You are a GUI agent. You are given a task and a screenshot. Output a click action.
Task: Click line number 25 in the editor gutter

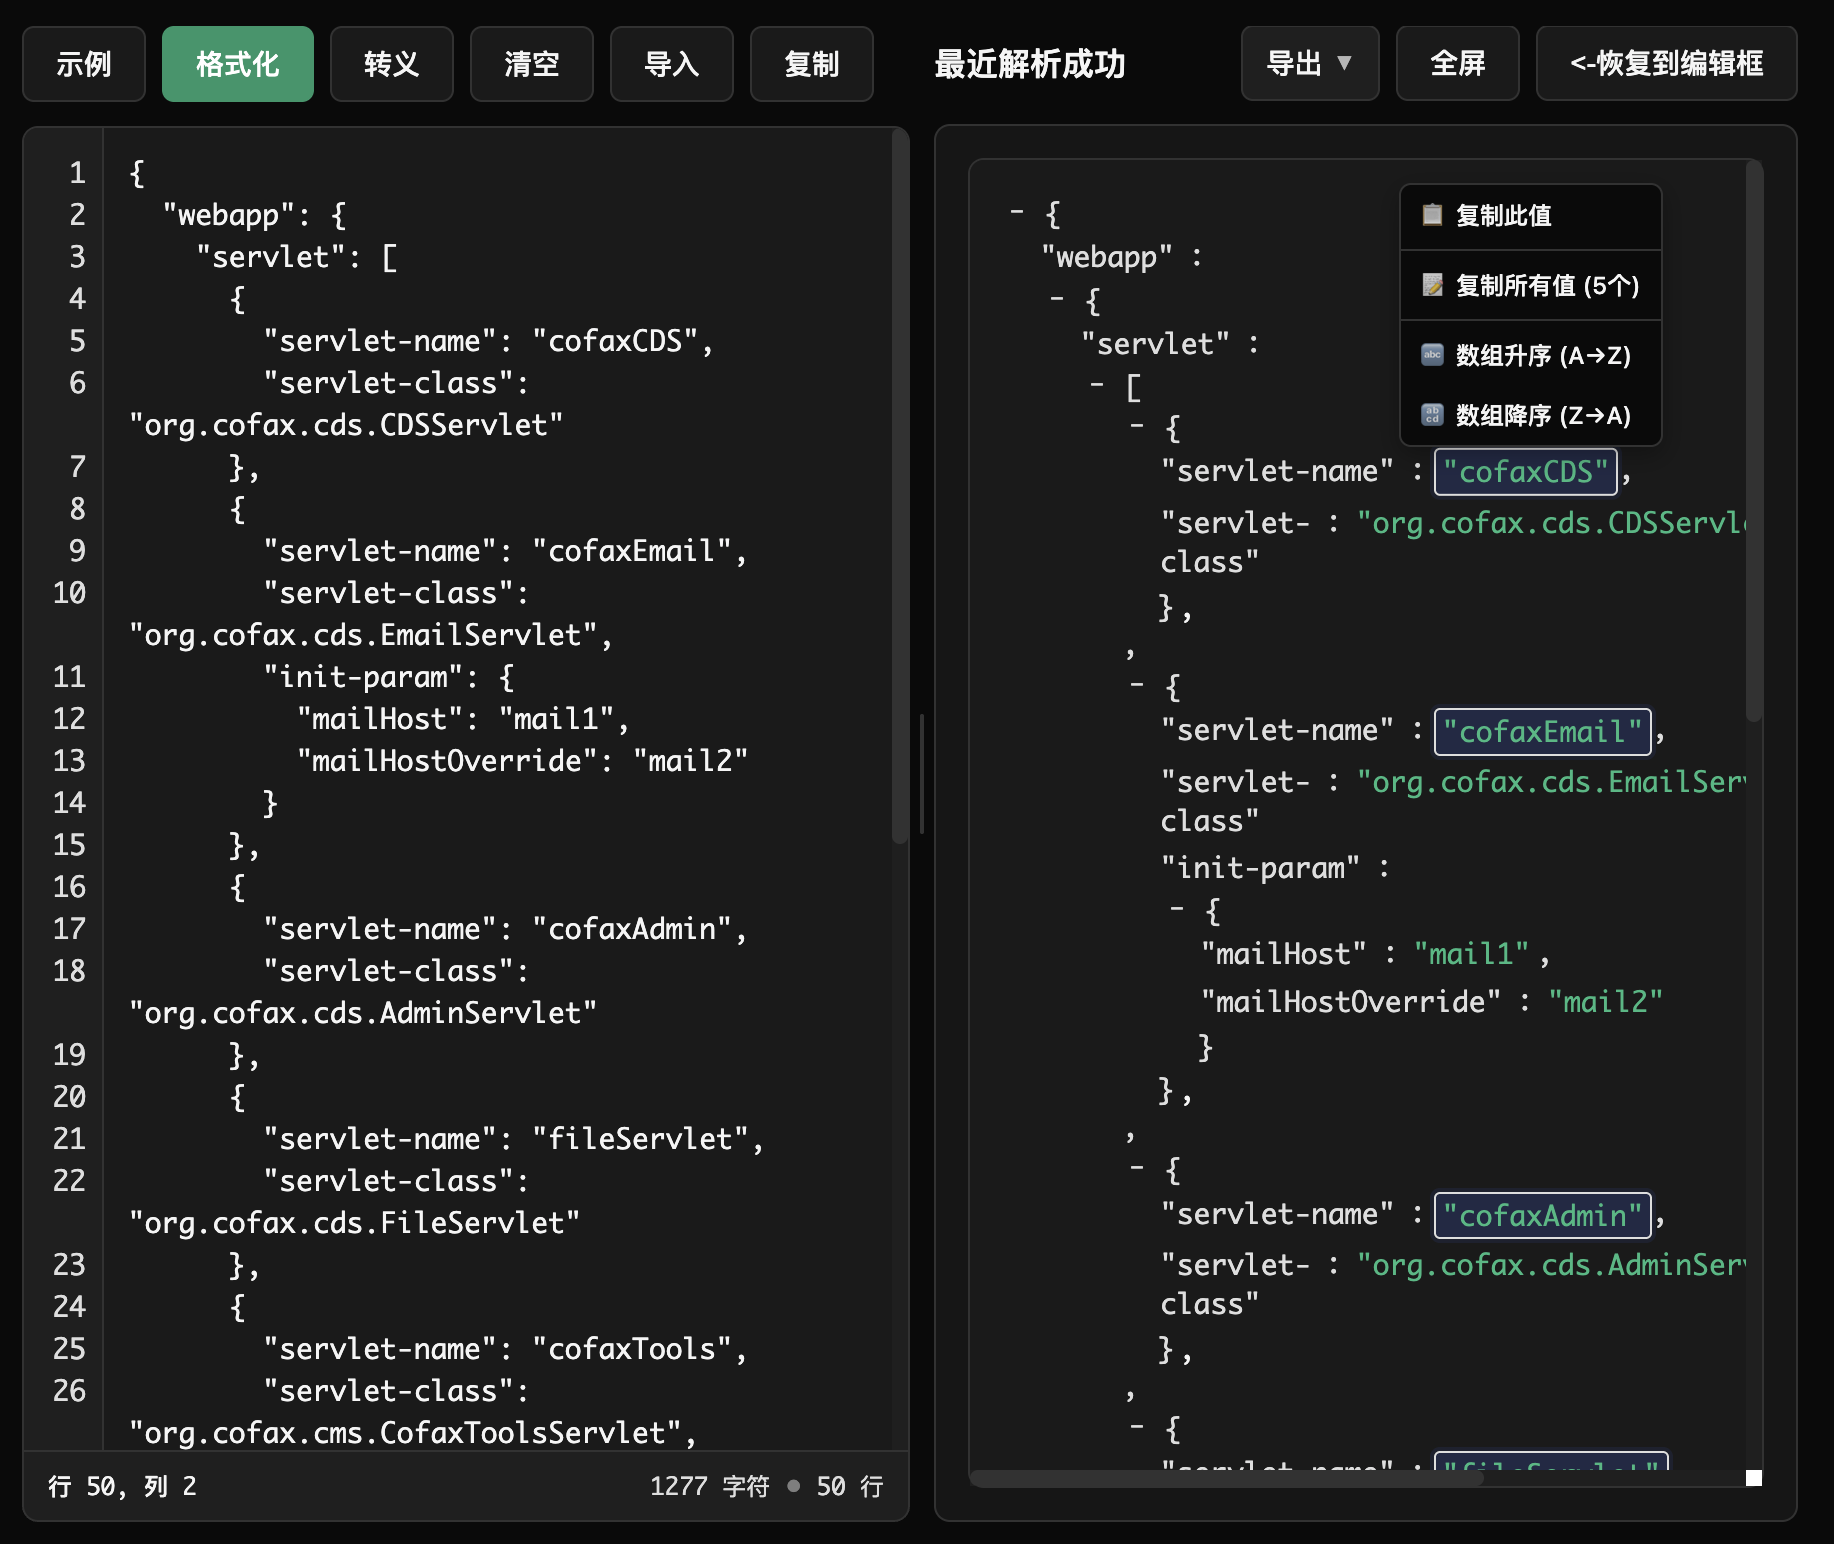pyautogui.click(x=69, y=1349)
